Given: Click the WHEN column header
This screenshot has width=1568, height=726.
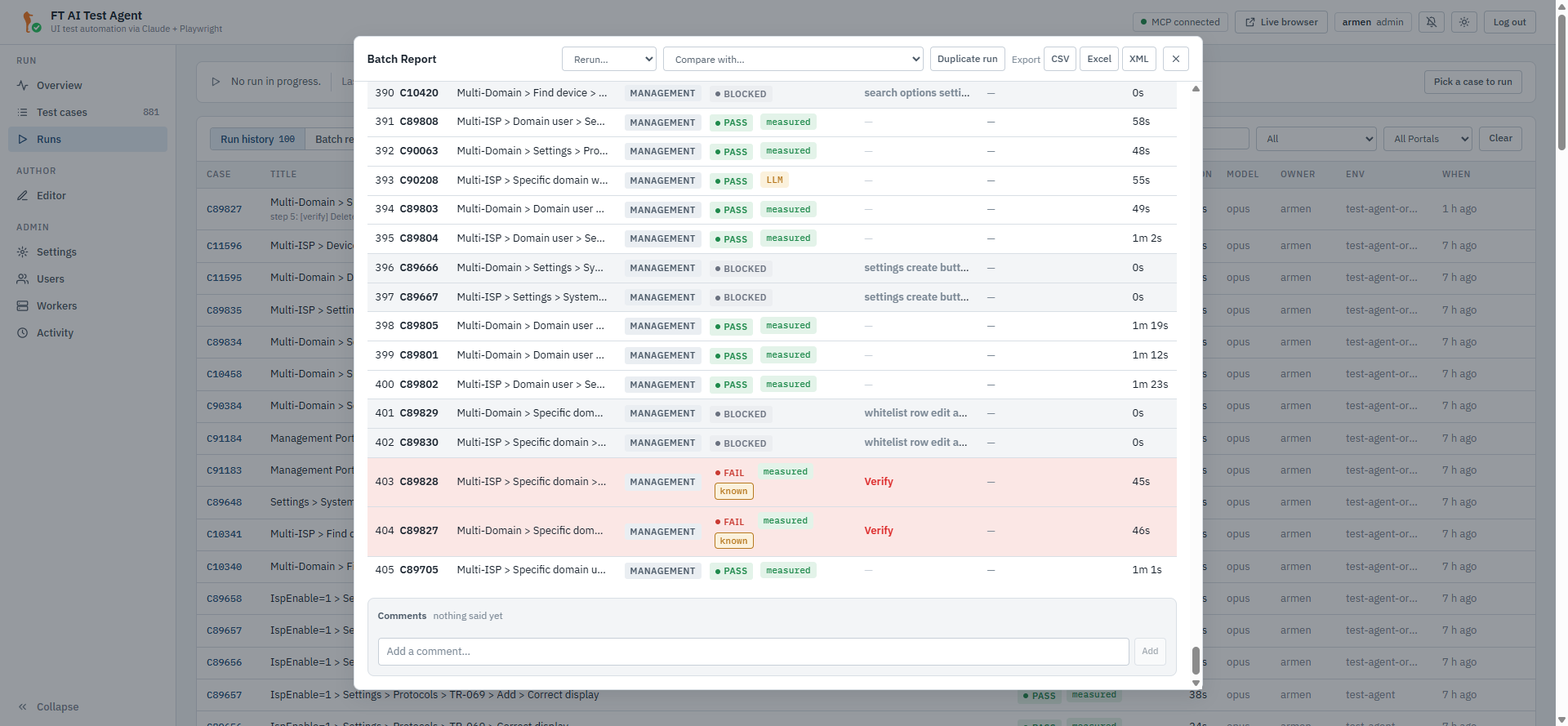Looking at the screenshot, I should tap(1456, 174).
